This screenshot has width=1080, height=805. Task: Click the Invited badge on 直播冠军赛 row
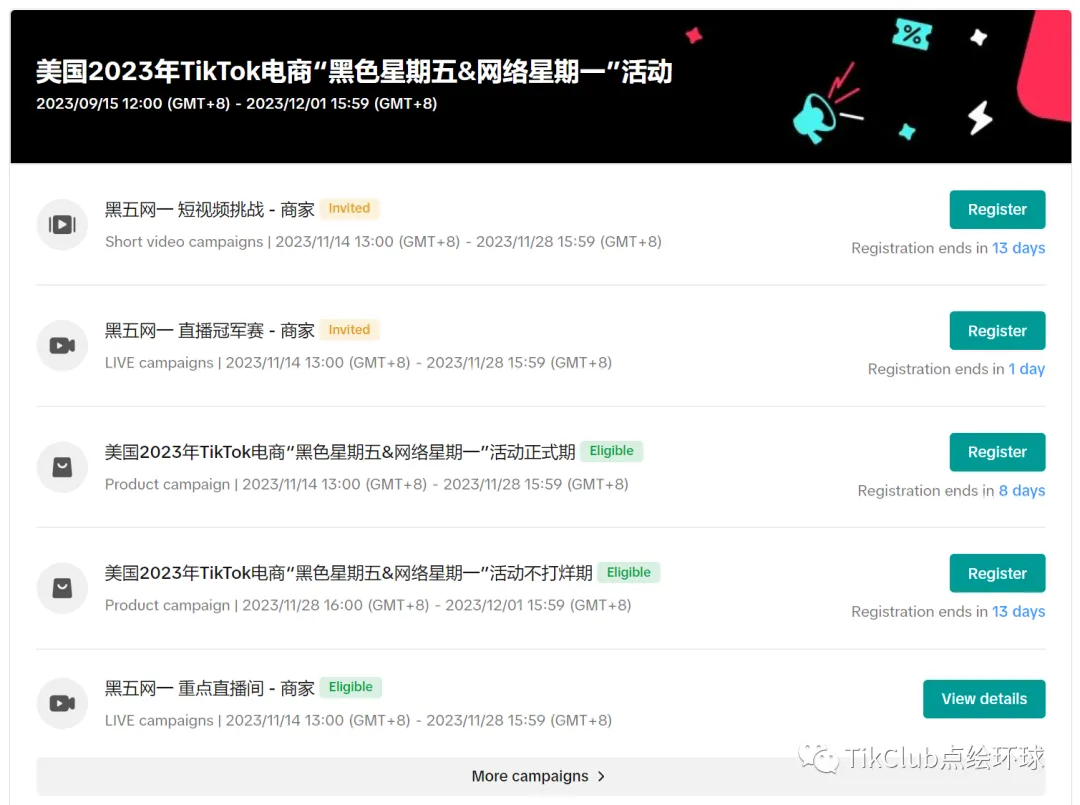349,330
